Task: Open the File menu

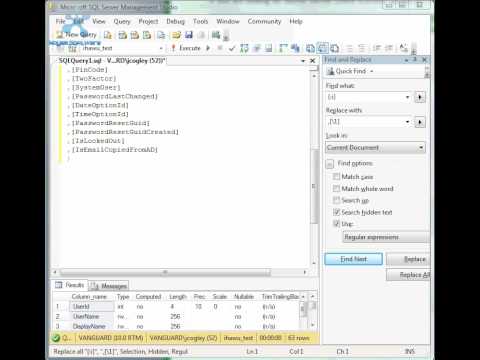Action: tap(60, 21)
